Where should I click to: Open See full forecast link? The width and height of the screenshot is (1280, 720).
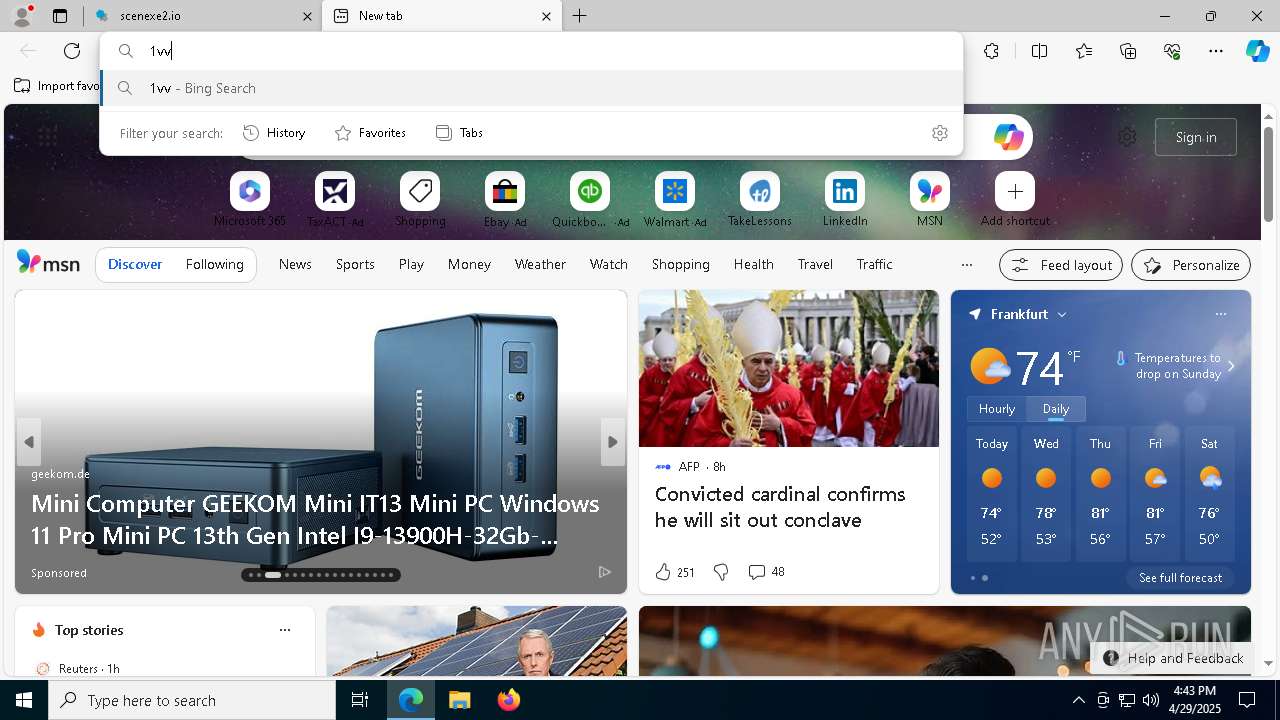coord(1180,578)
